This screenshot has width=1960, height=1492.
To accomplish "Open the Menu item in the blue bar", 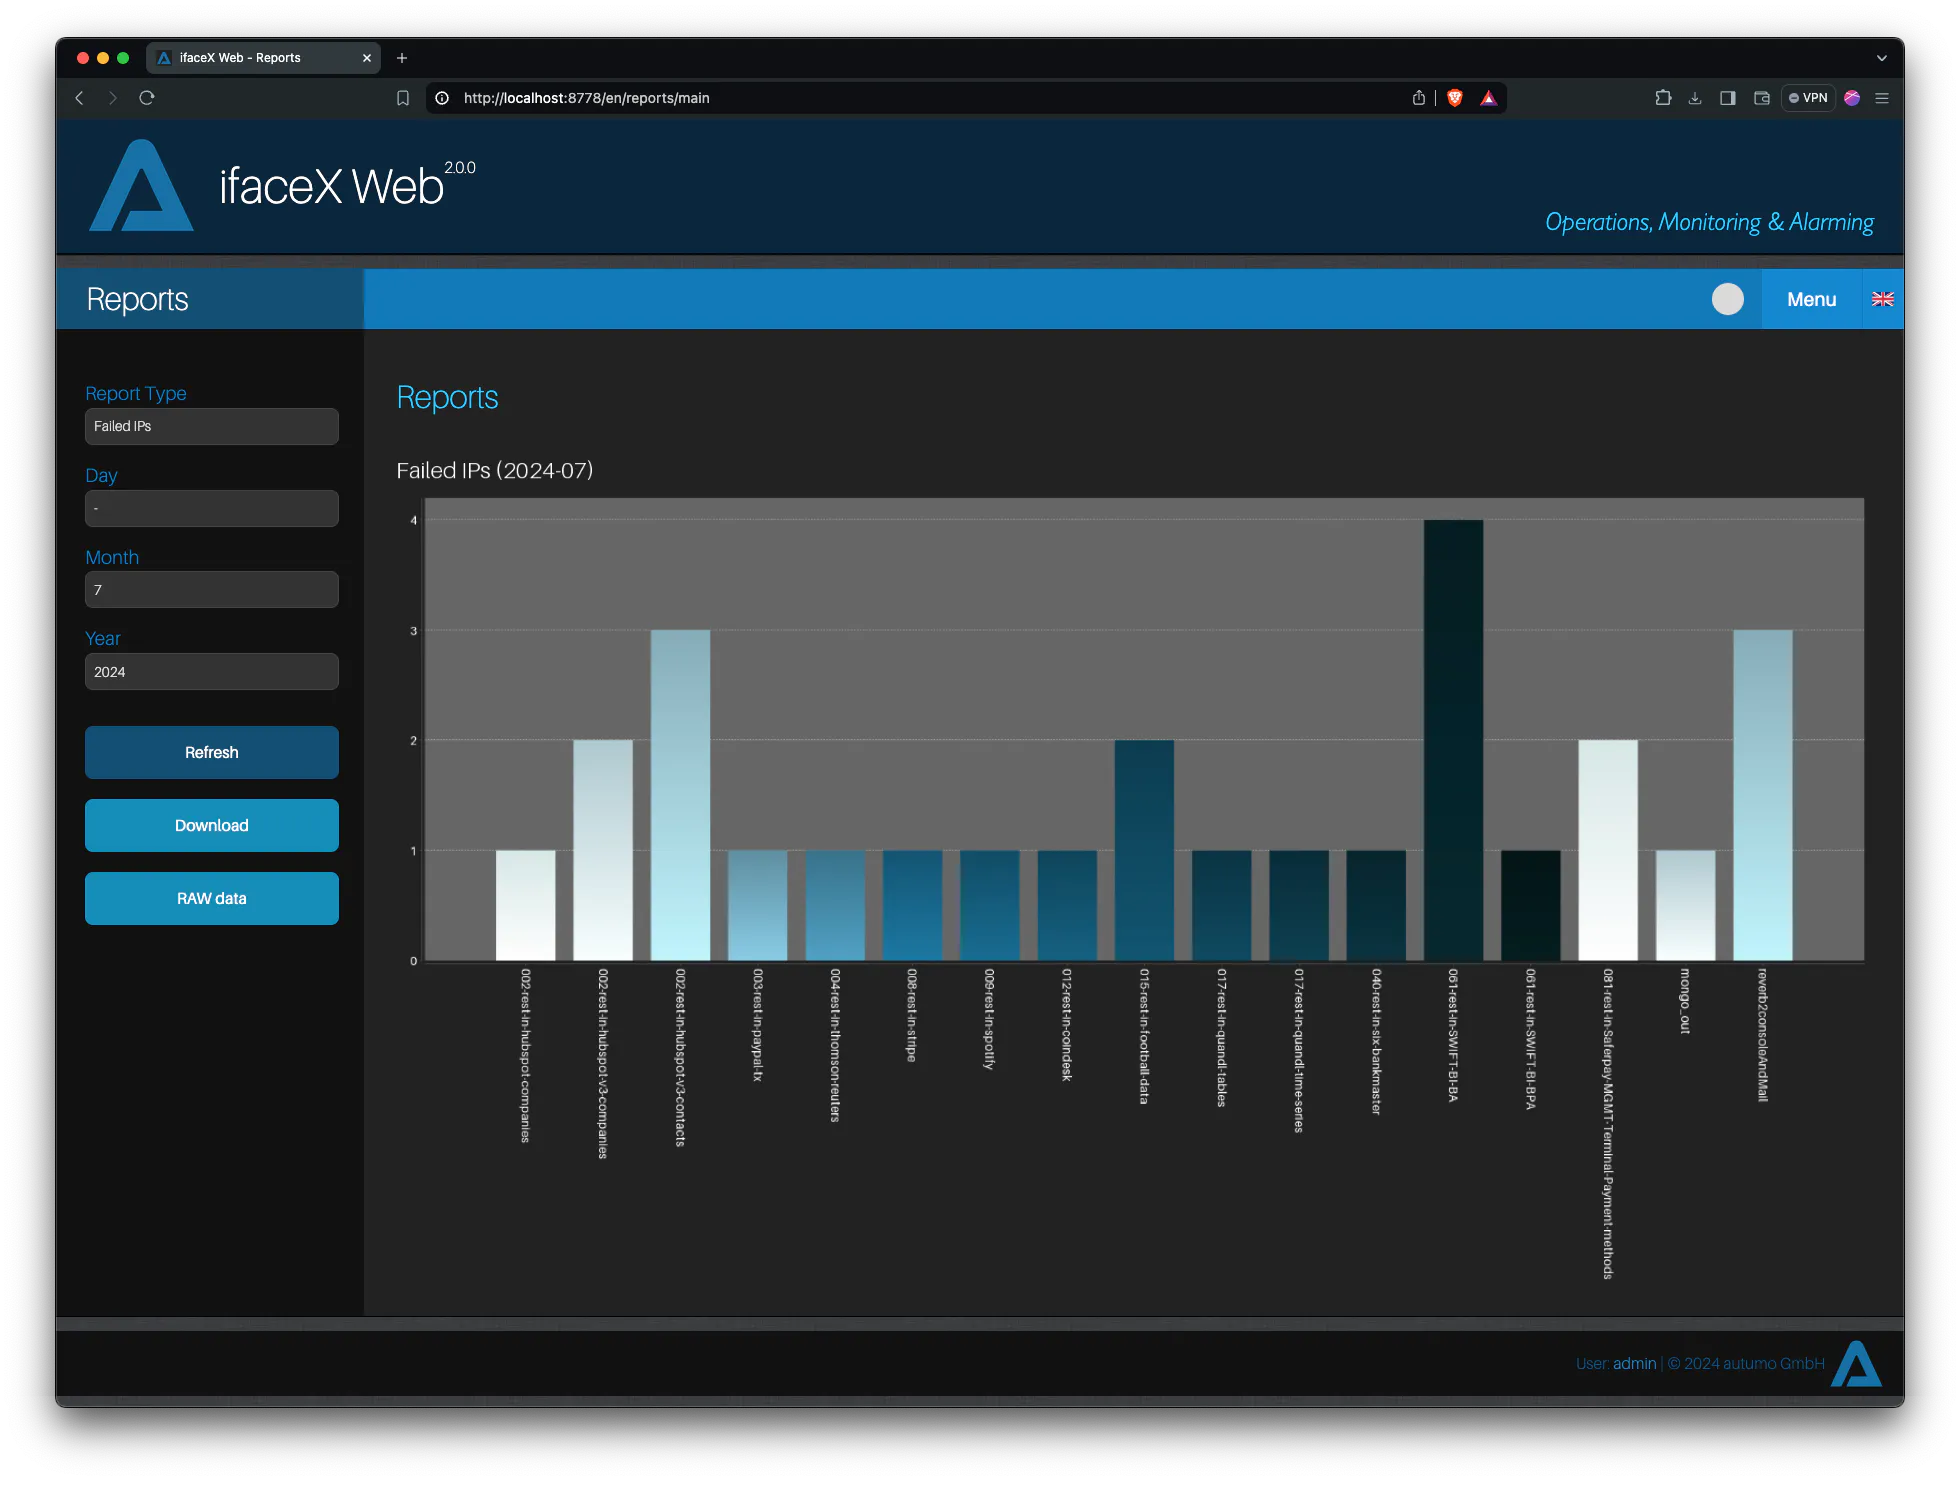I will pos(1810,299).
